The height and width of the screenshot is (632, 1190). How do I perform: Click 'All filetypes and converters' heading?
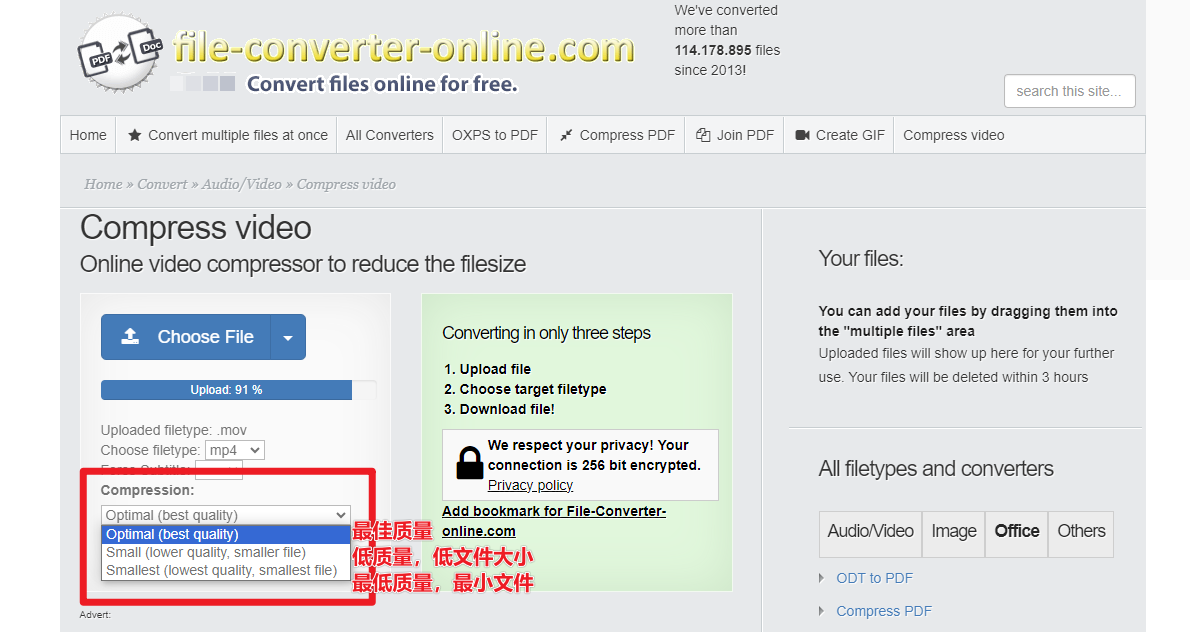click(x=936, y=469)
